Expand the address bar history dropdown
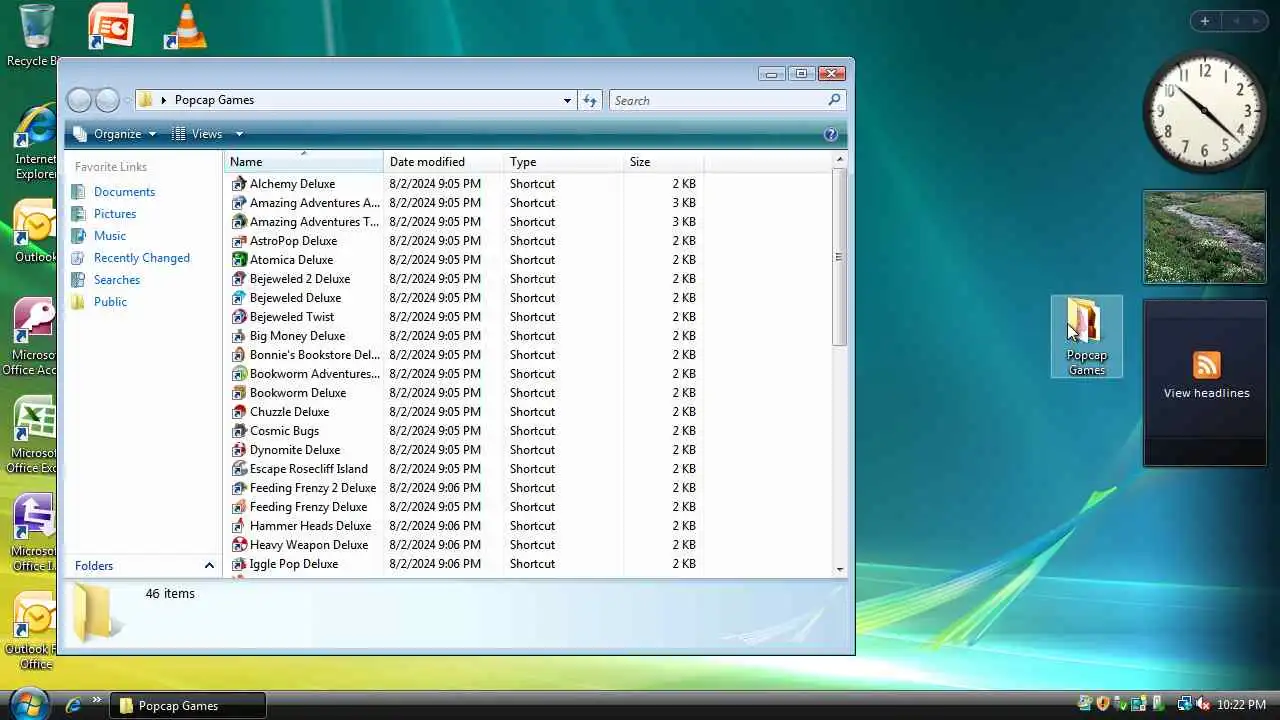 pos(567,100)
